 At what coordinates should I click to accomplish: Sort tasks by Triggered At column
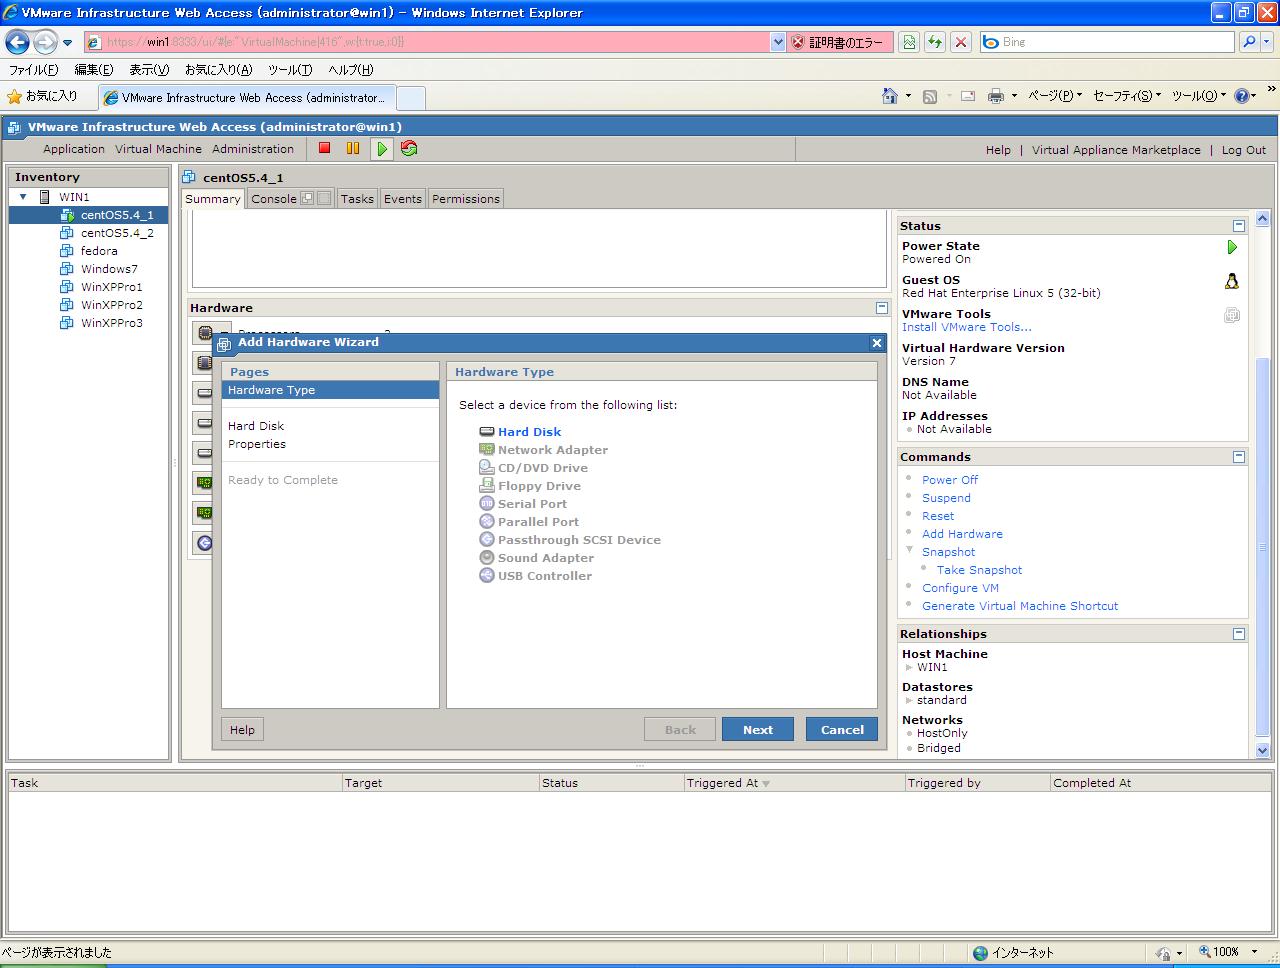(794, 783)
